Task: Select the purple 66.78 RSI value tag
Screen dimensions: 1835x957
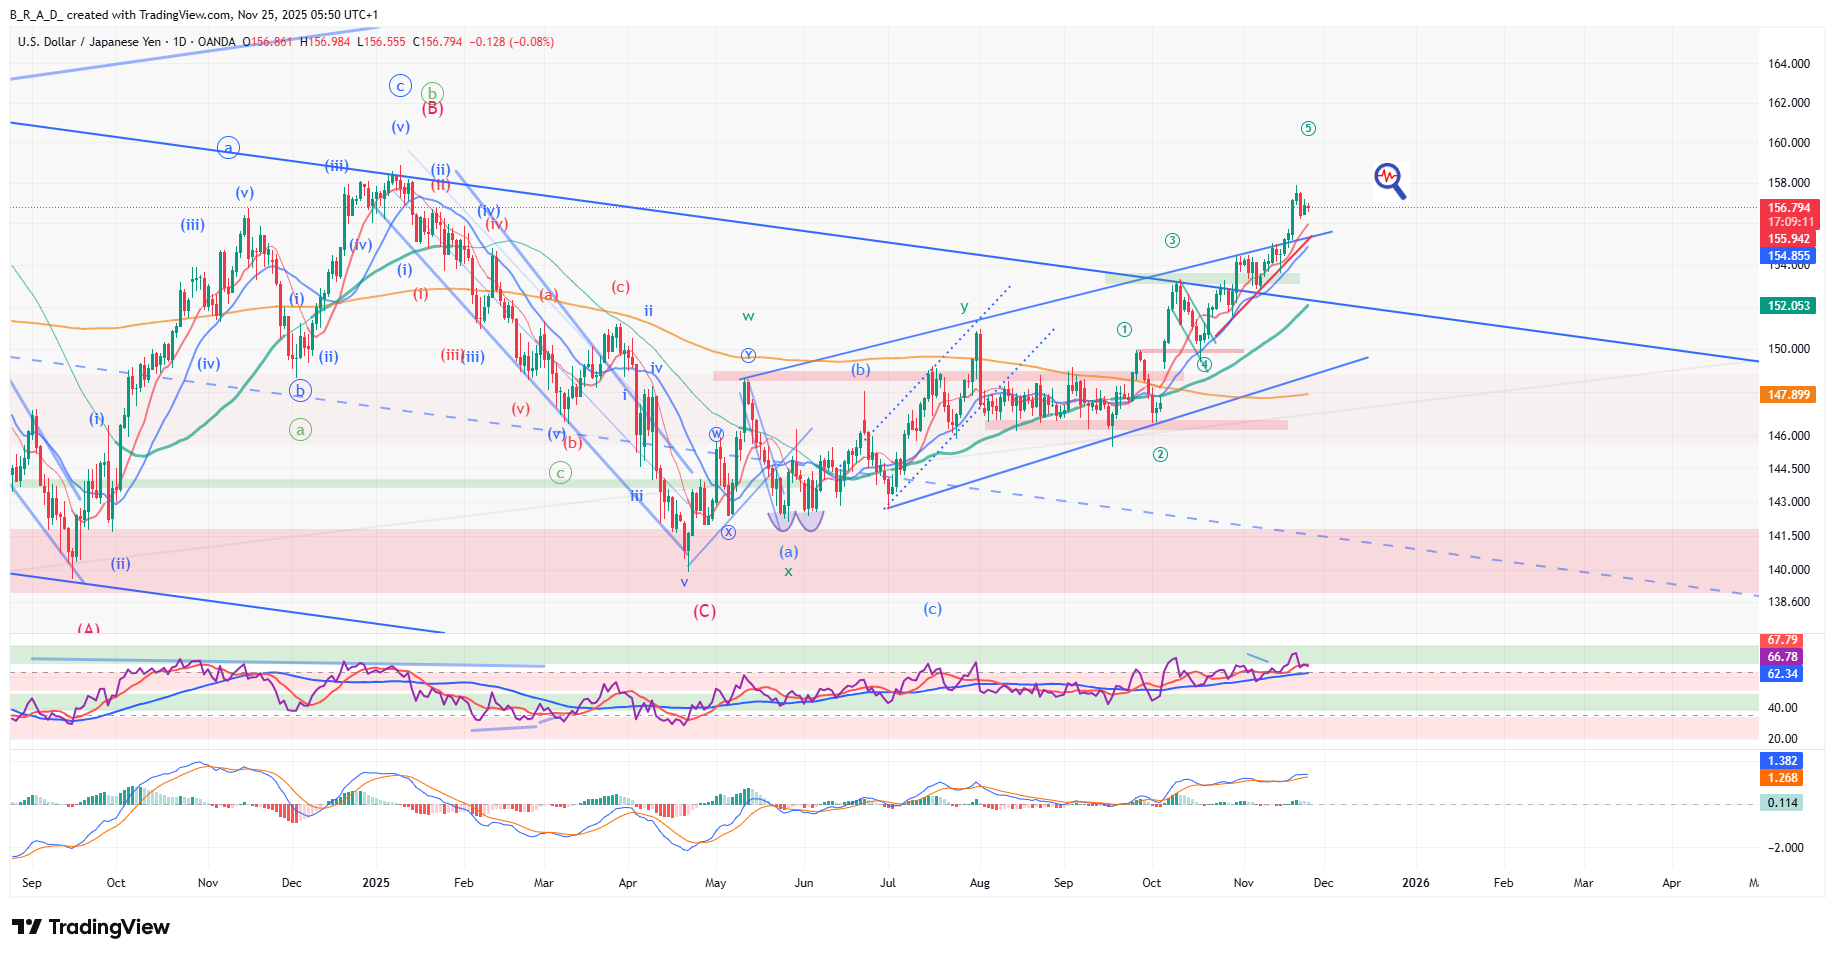Action: point(1781,657)
